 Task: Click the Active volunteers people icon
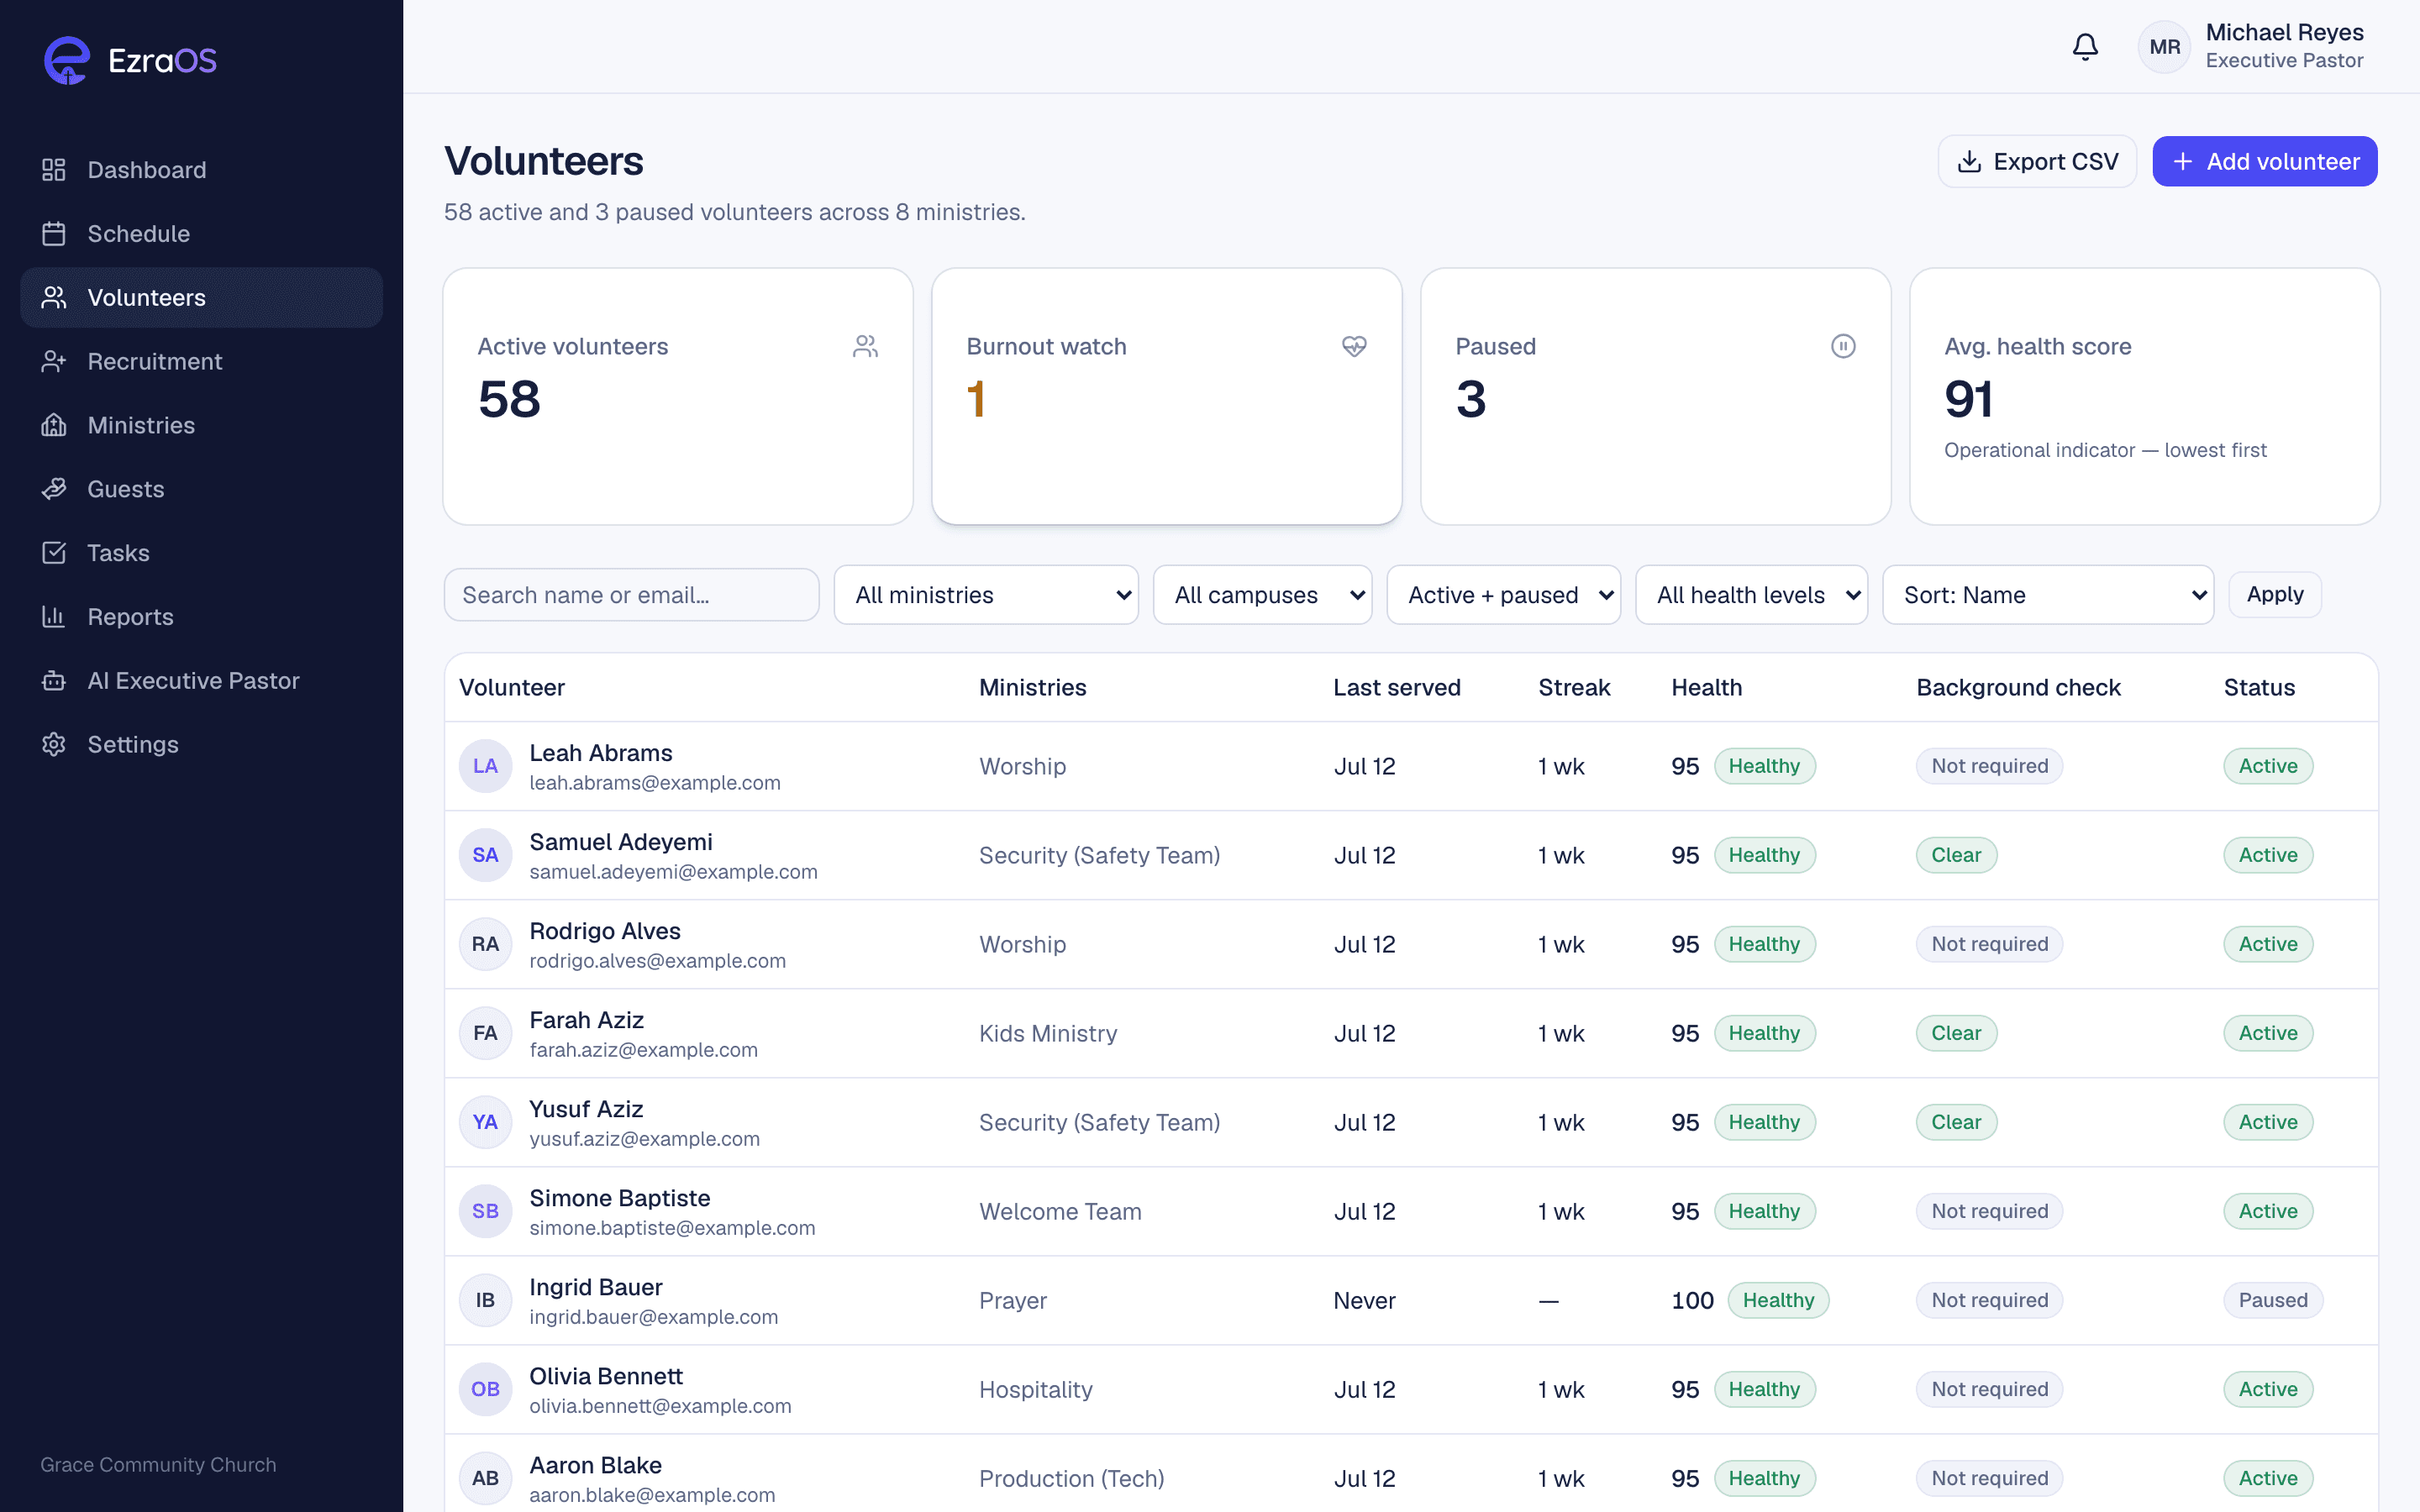coord(865,346)
